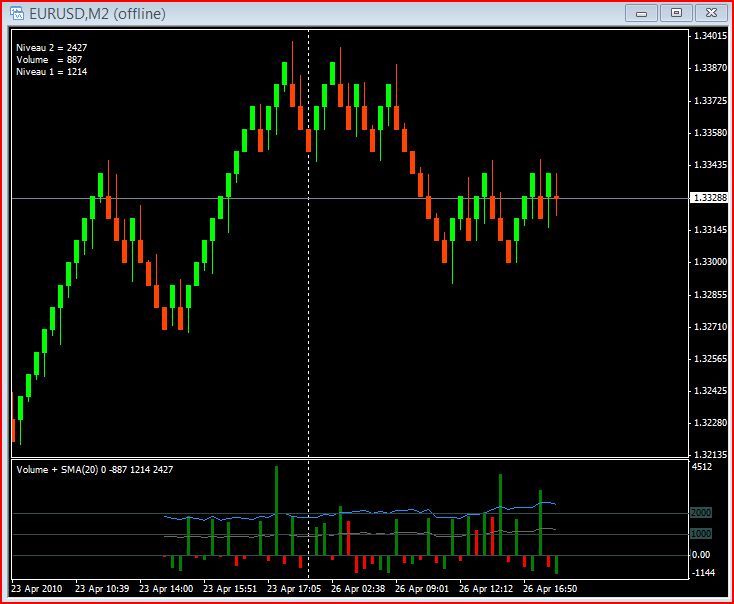Click the 1000 volume level label

701,534
